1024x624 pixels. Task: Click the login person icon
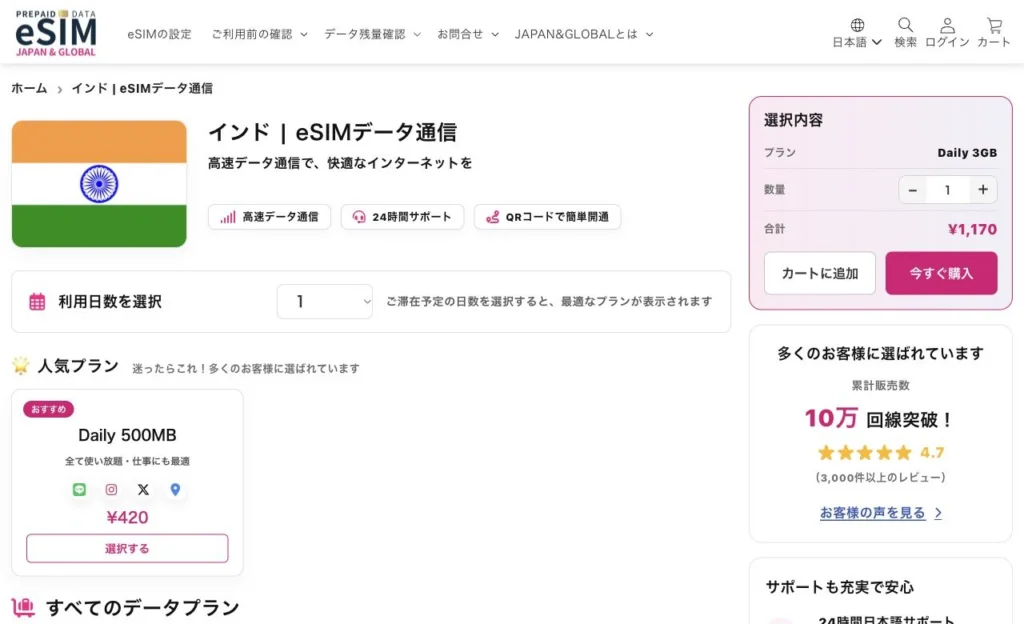[948, 25]
